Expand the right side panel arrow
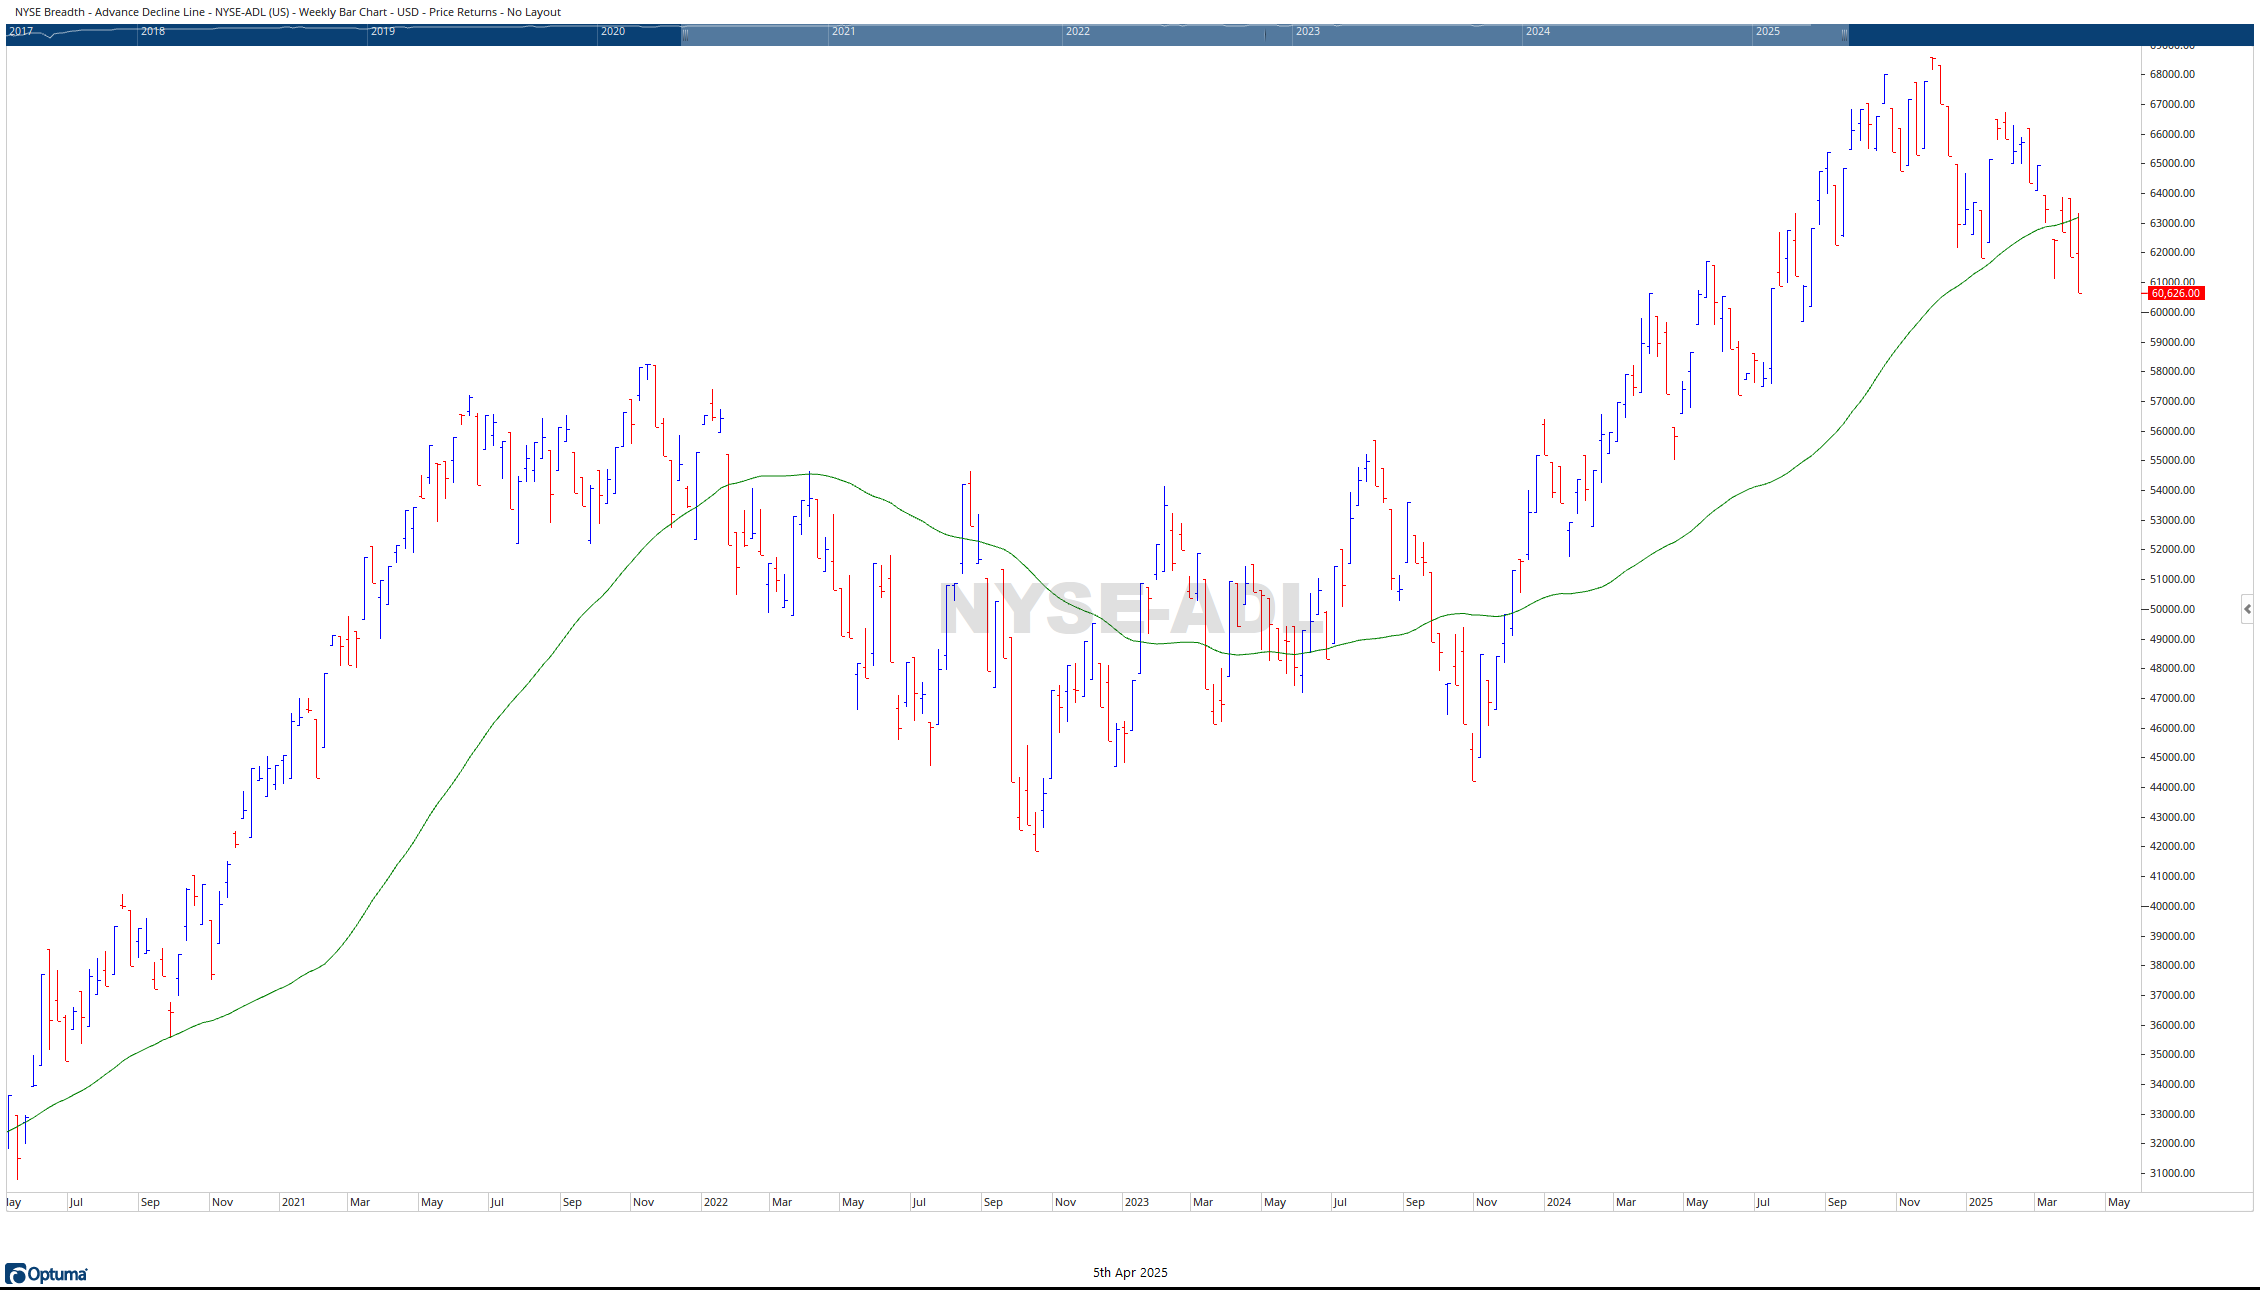This screenshot has width=2260, height=1290. [x=2247, y=608]
